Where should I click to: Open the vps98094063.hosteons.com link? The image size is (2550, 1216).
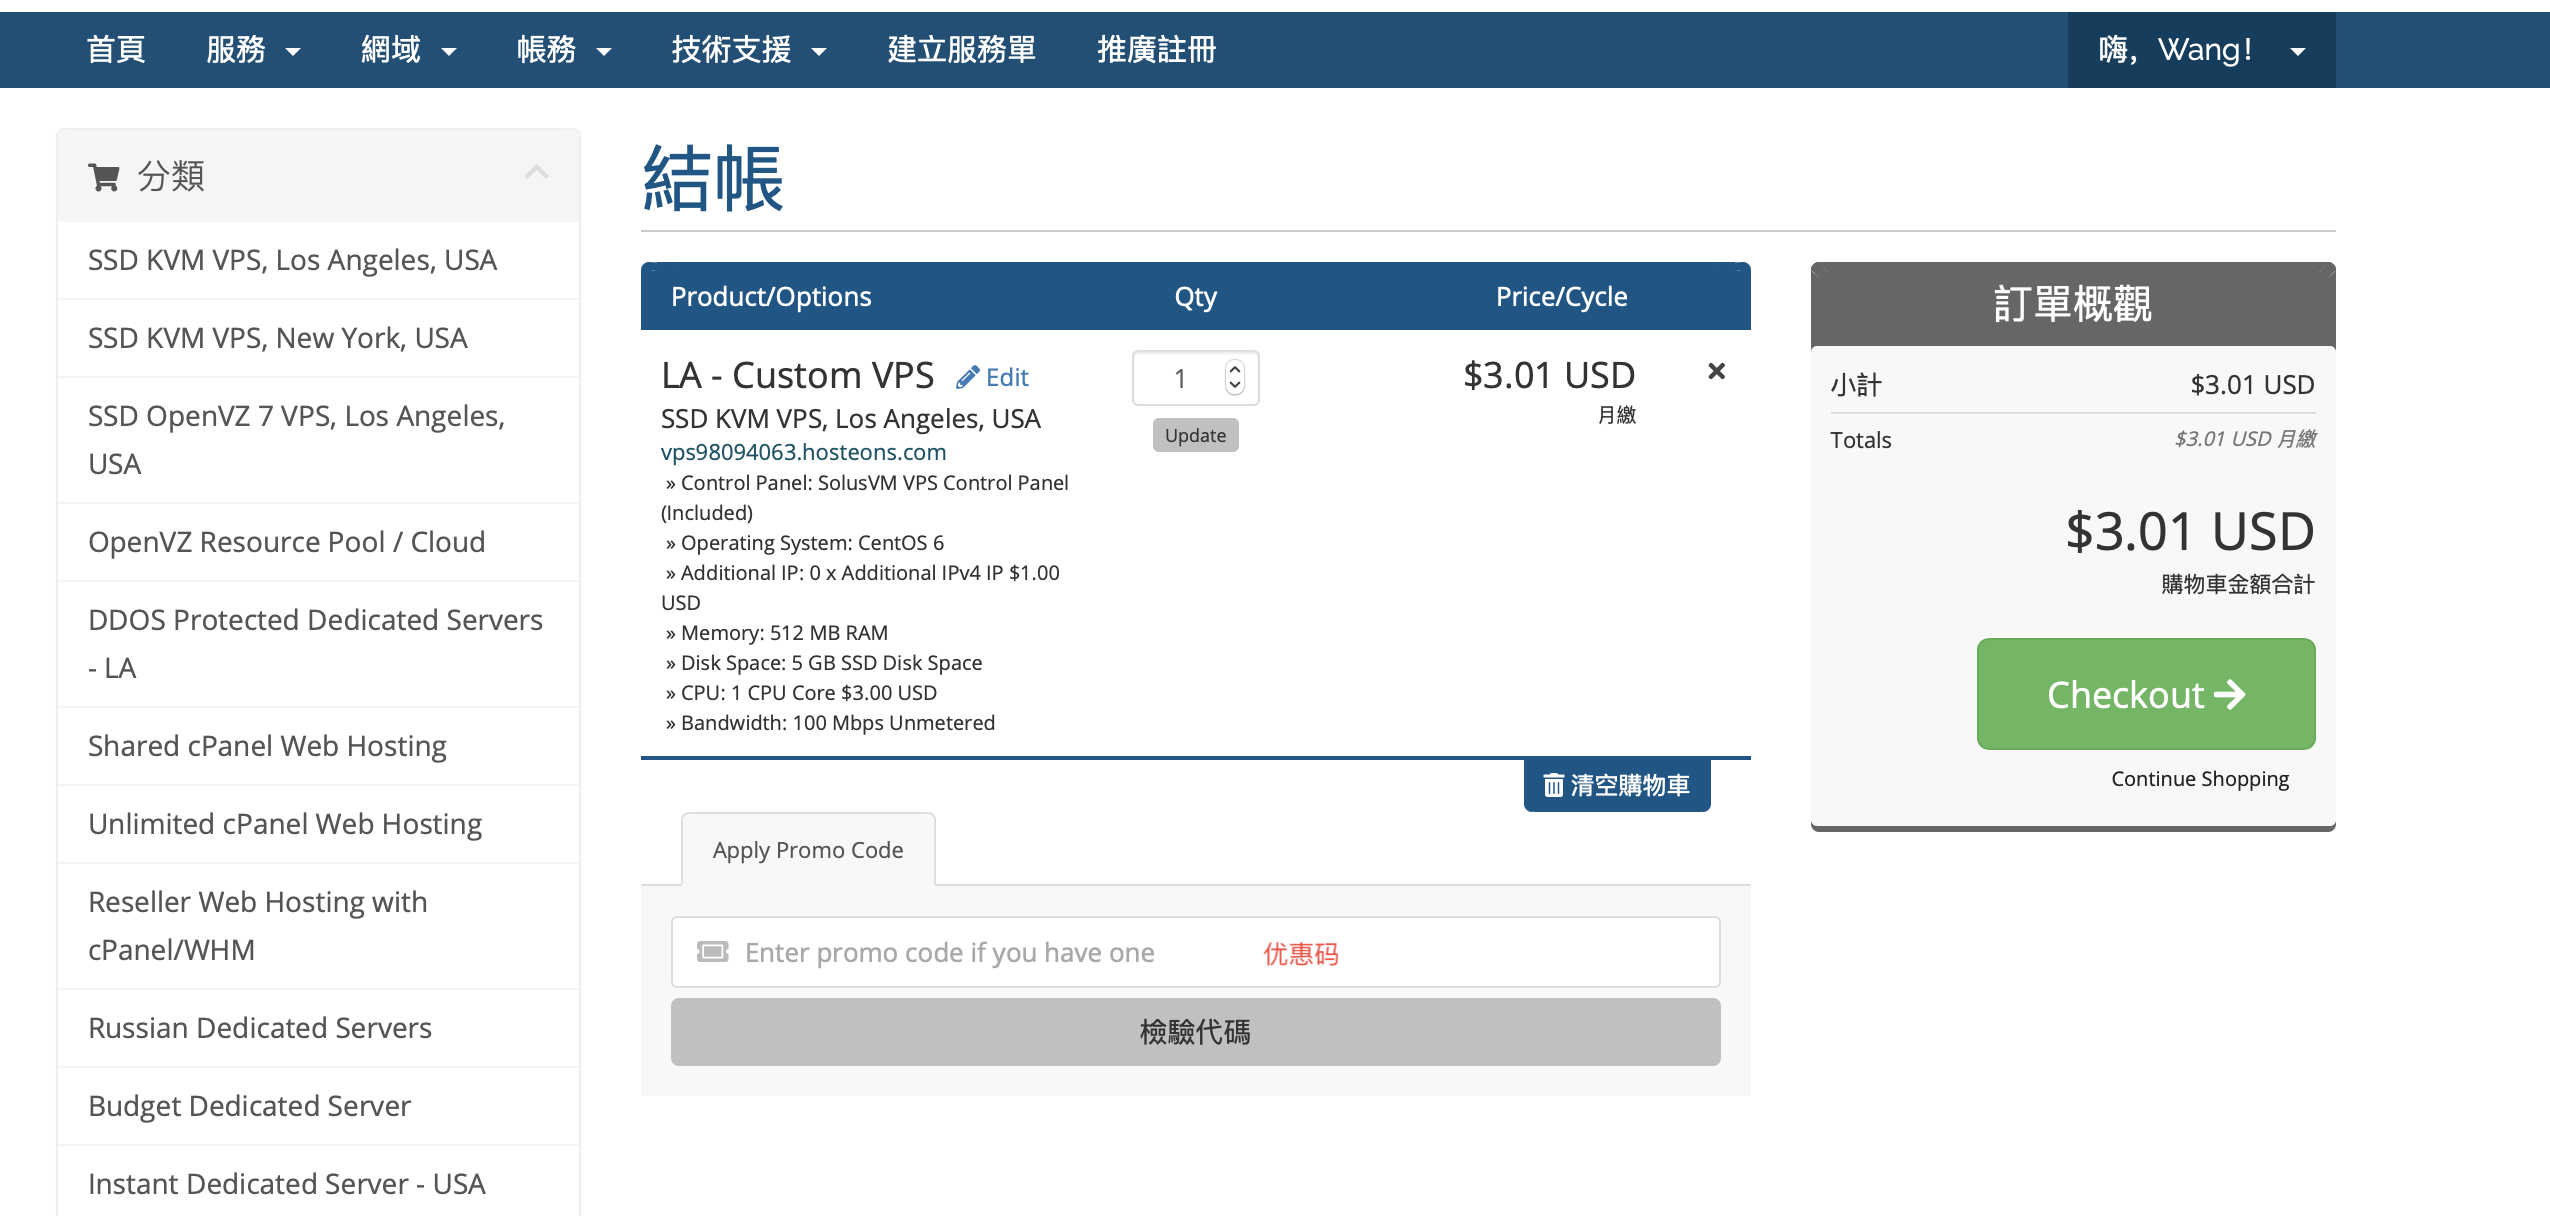[x=803, y=452]
